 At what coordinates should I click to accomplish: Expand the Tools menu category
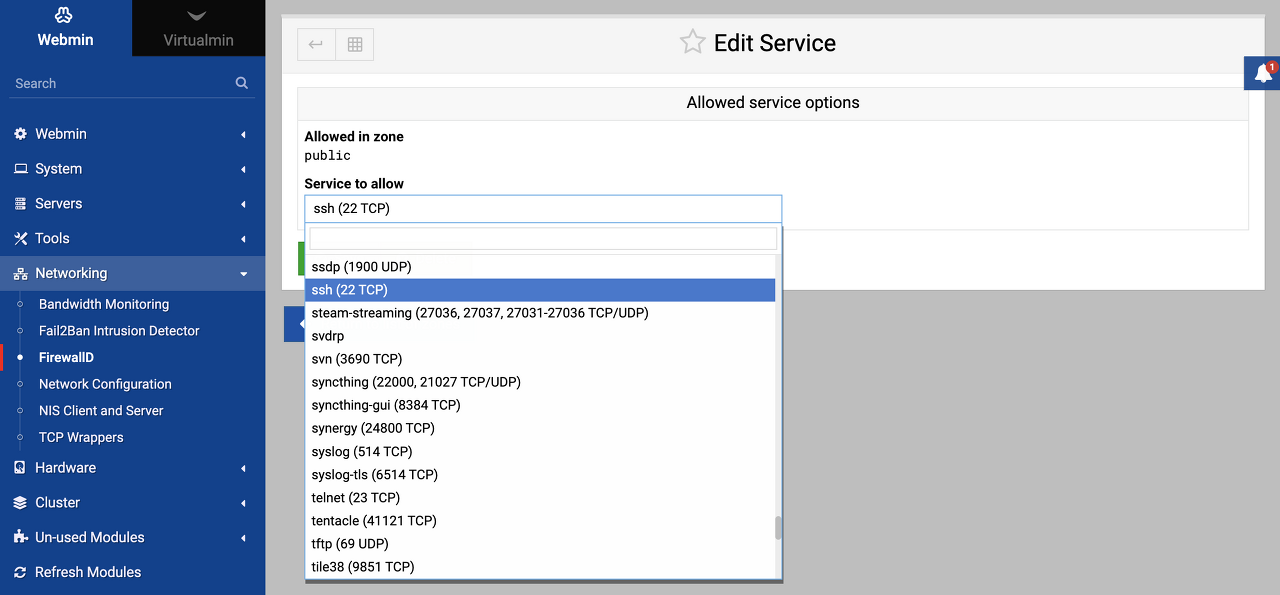[132, 238]
